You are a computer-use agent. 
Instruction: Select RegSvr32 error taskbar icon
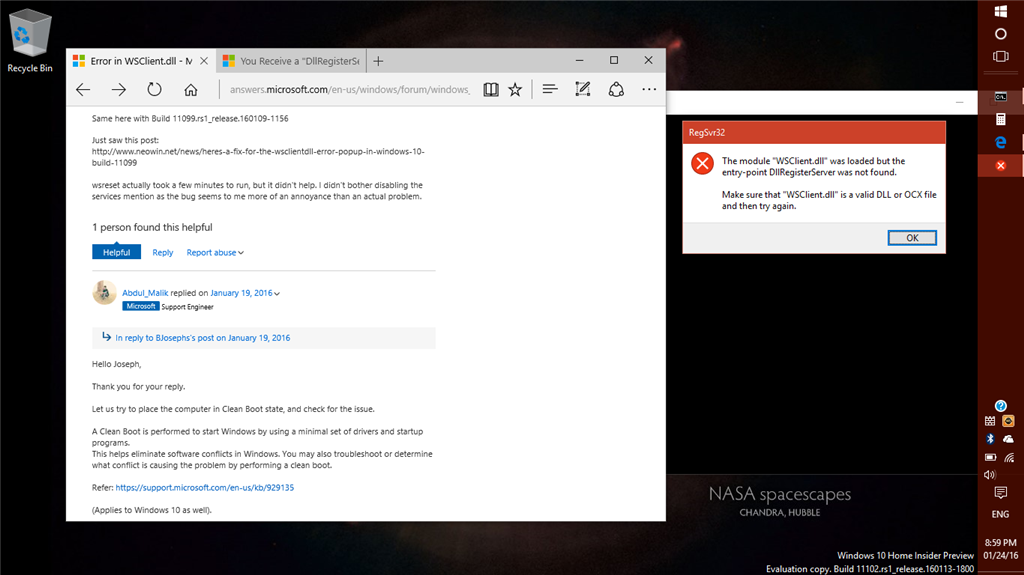pyautogui.click(x=1000, y=165)
